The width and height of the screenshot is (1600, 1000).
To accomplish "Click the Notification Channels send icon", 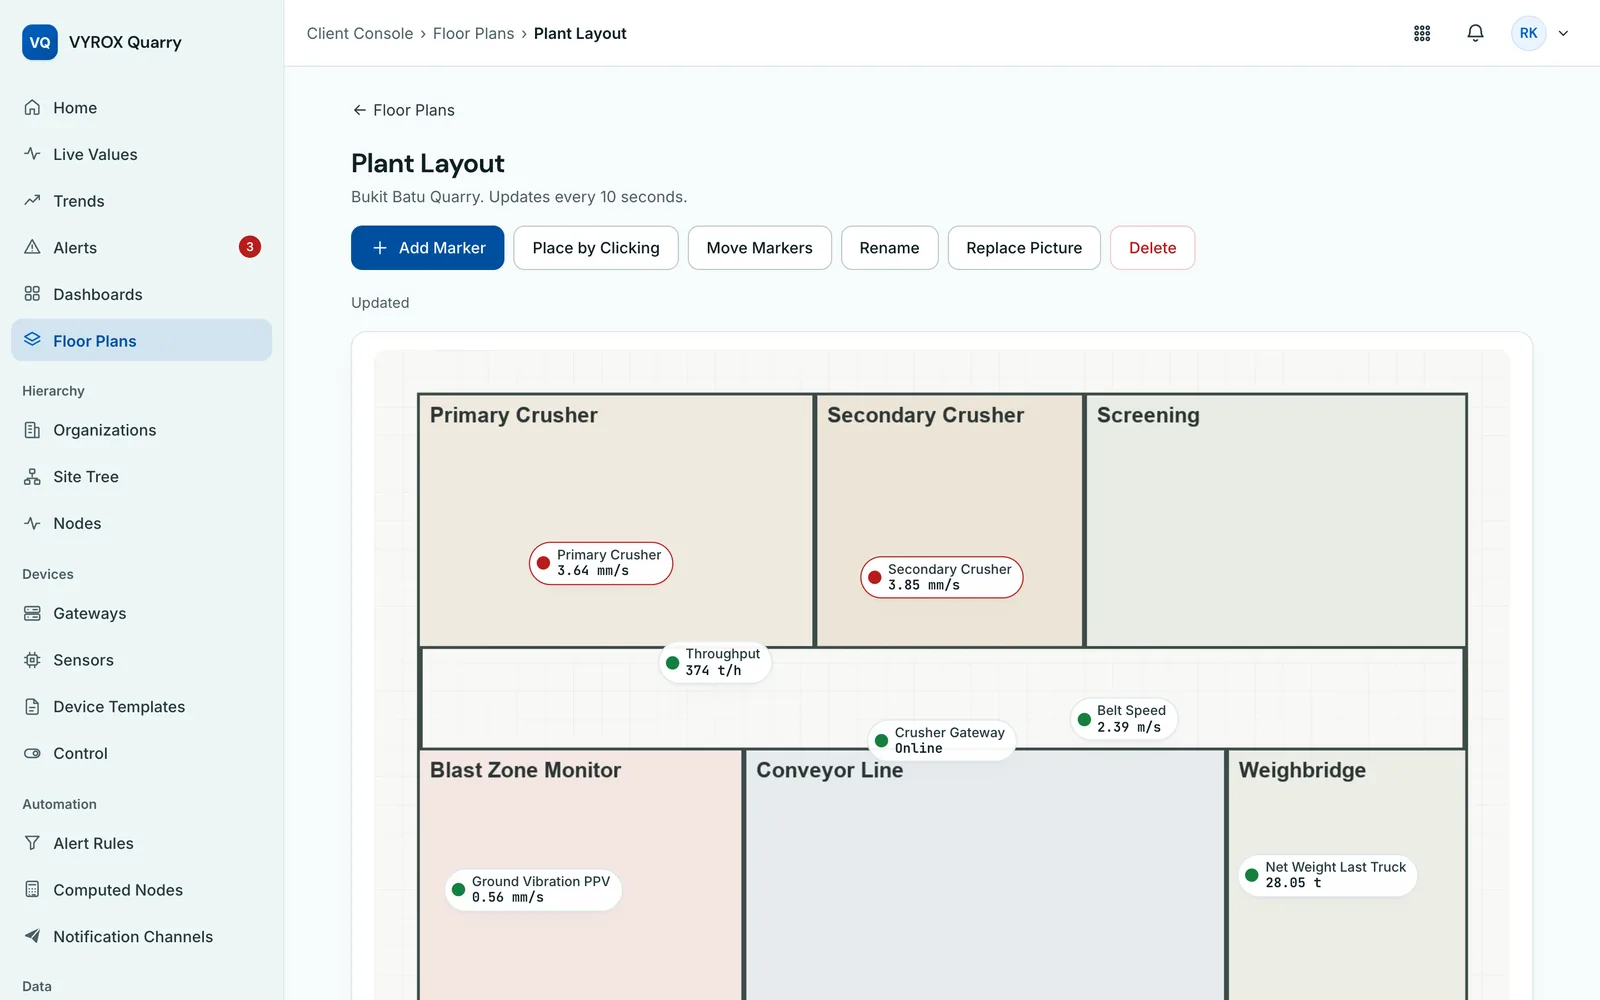I will [x=32, y=936].
